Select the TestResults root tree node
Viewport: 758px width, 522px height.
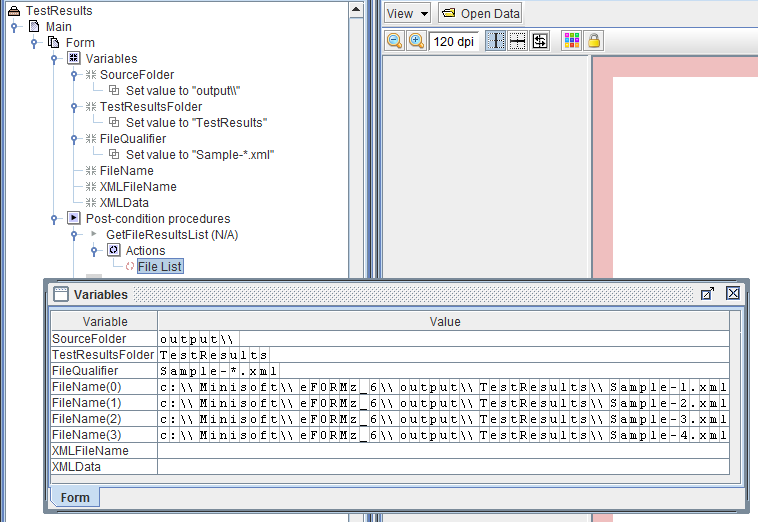click(x=59, y=11)
